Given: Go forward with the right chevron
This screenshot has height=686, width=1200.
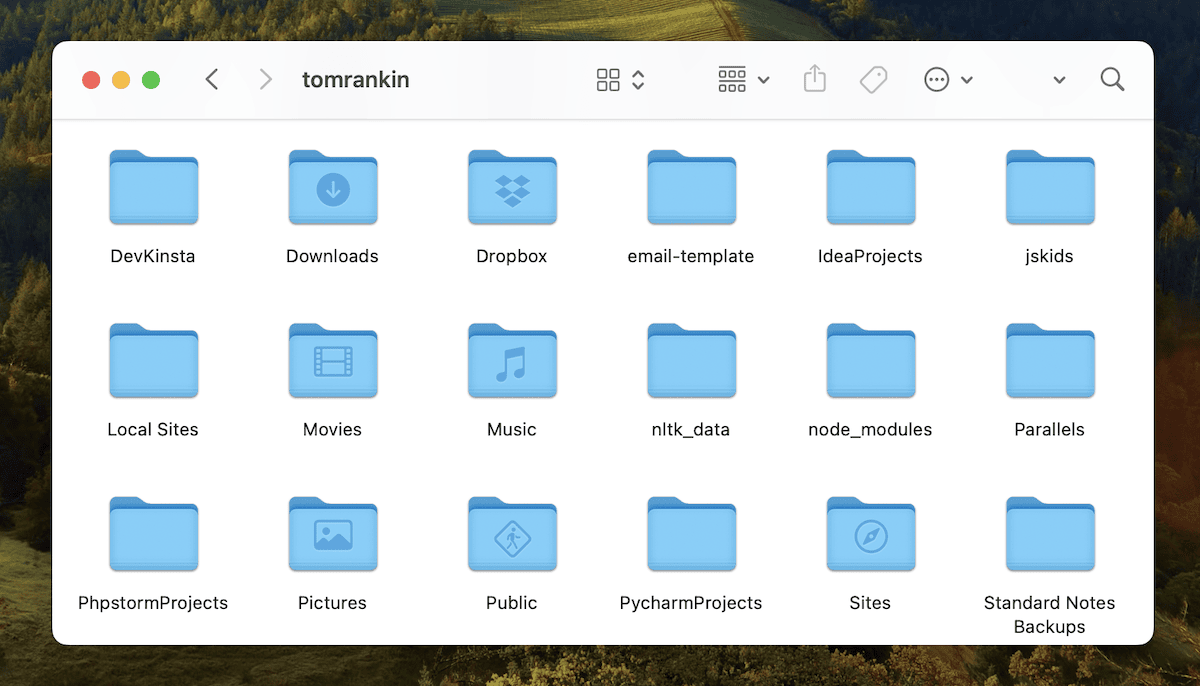Looking at the screenshot, I should click(x=265, y=79).
